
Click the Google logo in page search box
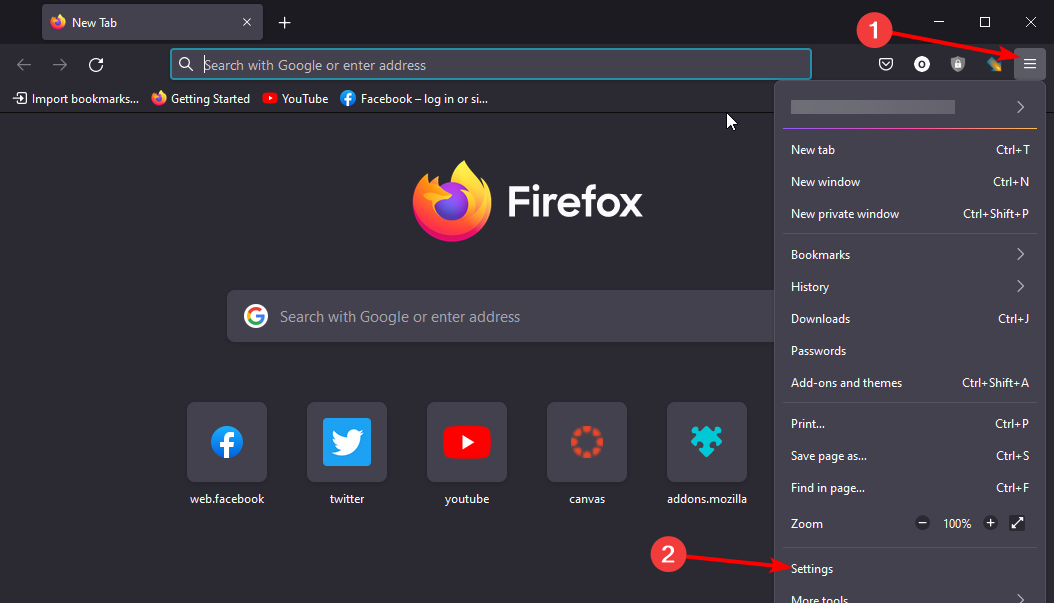(255, 316)
